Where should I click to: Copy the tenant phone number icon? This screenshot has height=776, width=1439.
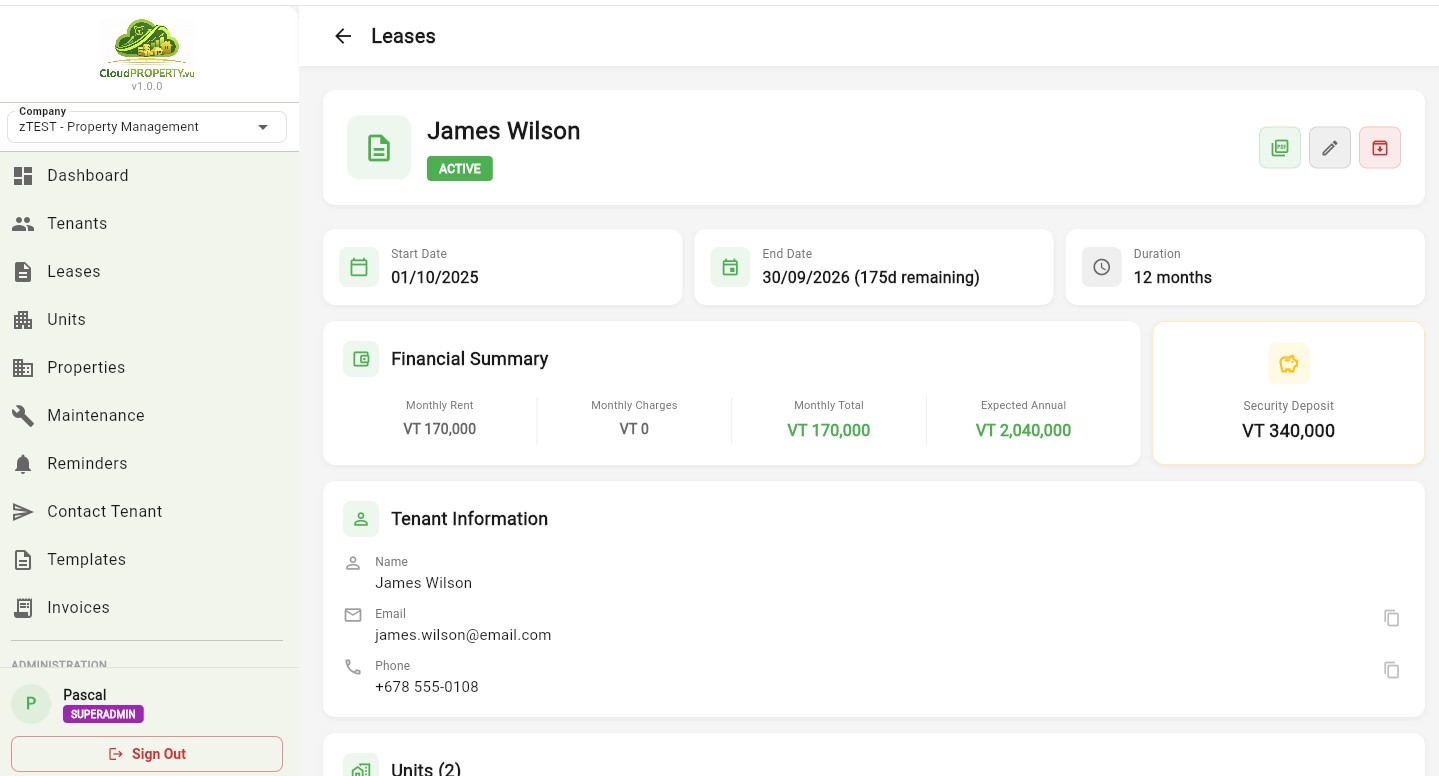tap(1392, 670)
